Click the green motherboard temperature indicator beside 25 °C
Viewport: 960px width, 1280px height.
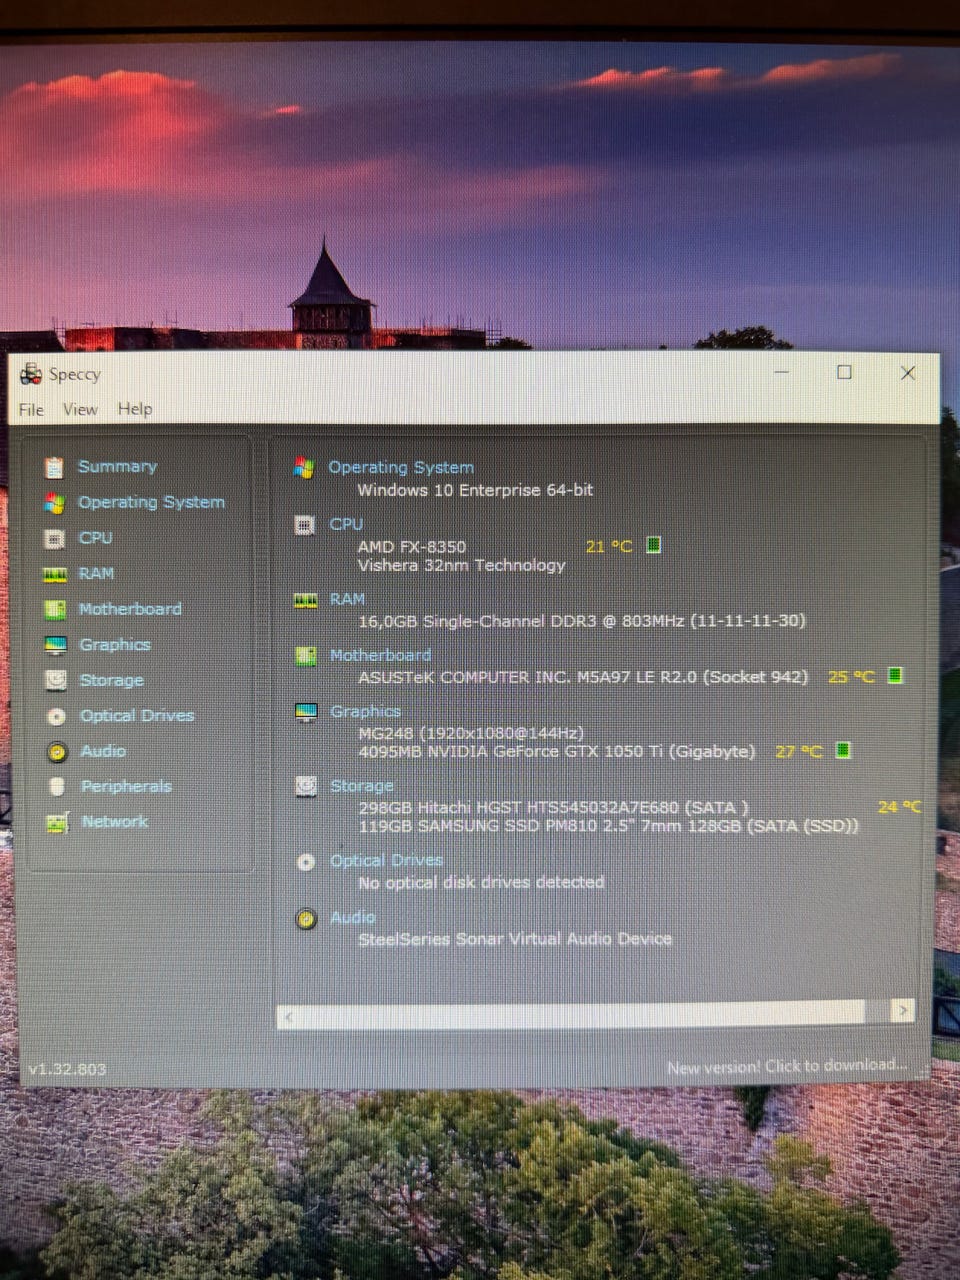(895, 675)
